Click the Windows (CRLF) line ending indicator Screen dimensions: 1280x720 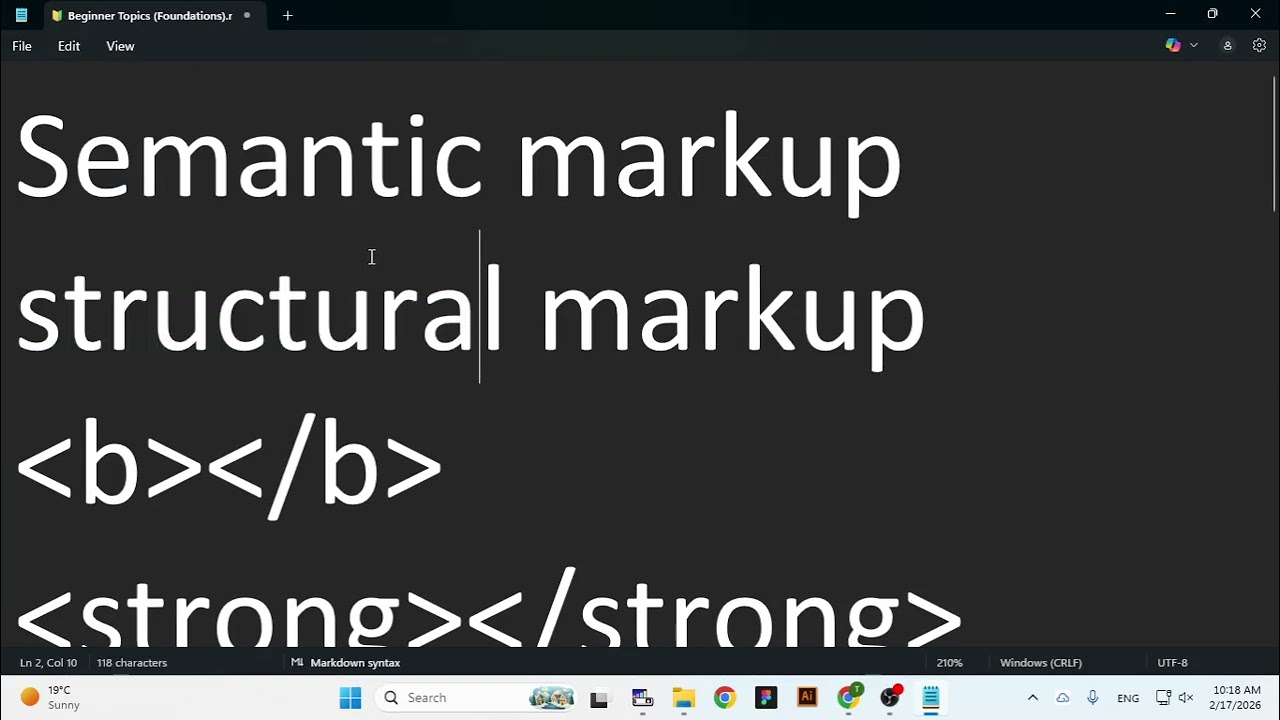[x=1041, y=663]
